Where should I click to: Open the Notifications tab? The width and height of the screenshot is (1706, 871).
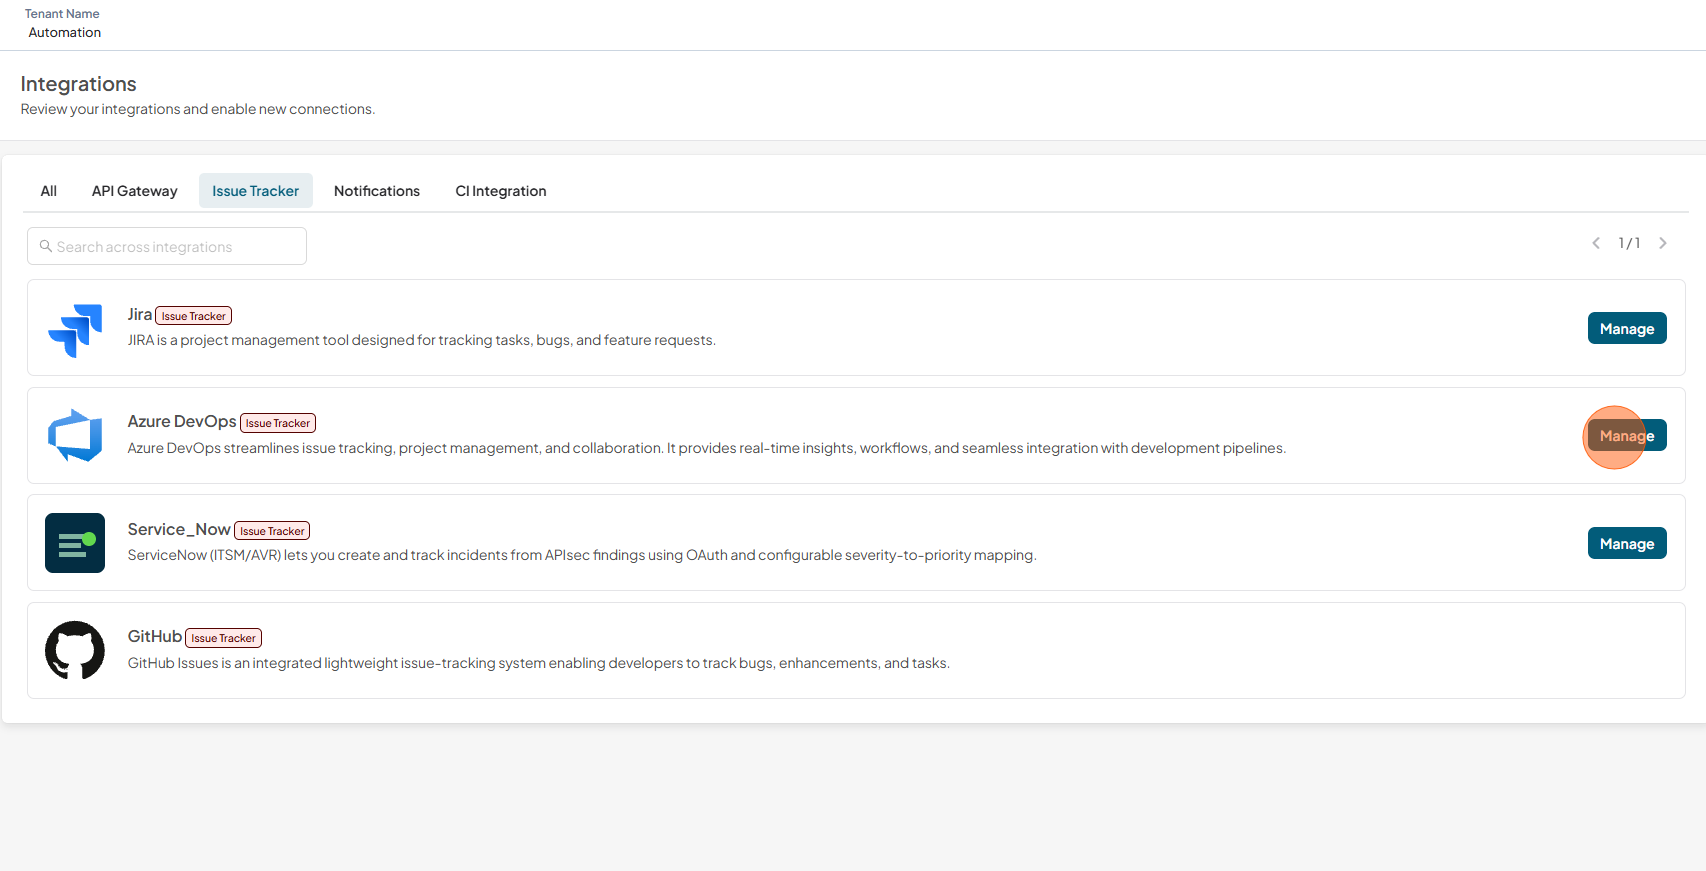tap(377, 191)
